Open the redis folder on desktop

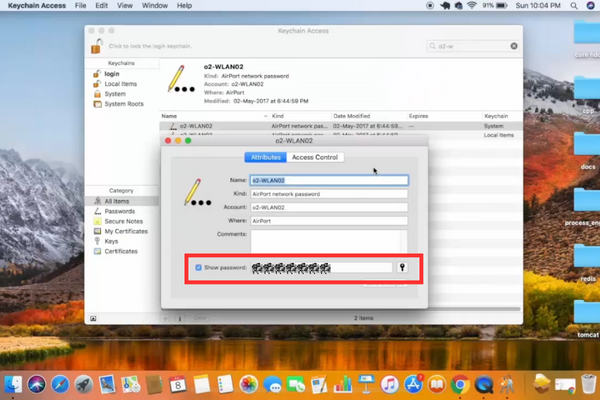tap(587, 263)
